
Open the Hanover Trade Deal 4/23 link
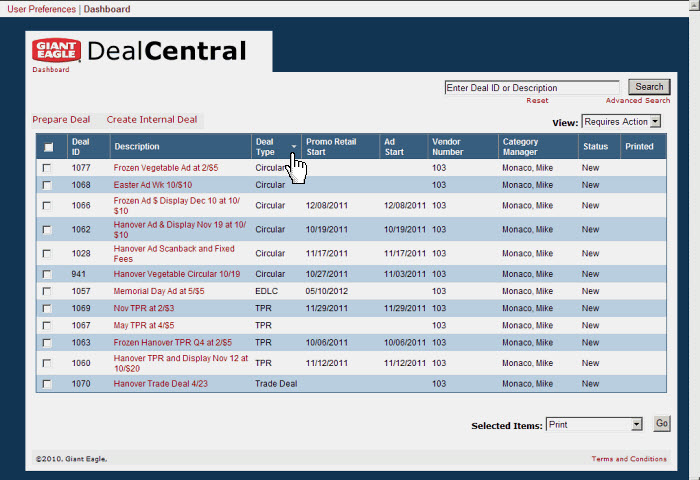pos(160,384)
